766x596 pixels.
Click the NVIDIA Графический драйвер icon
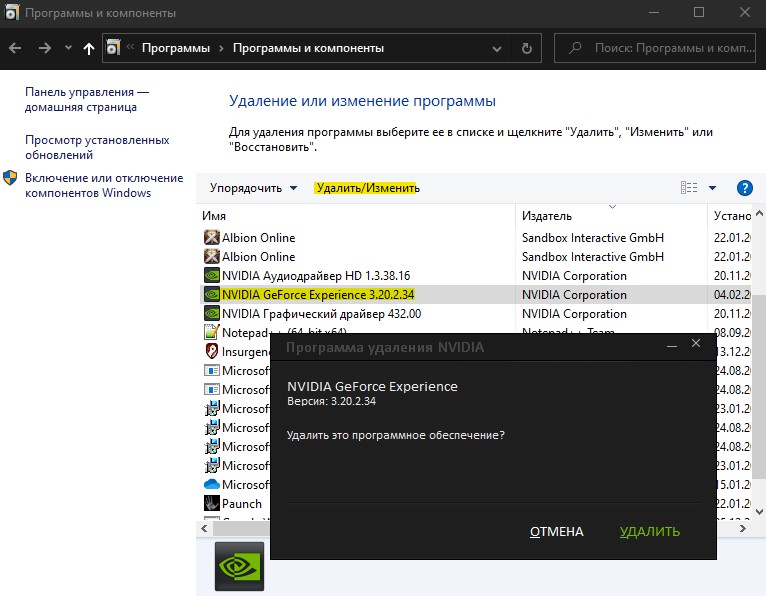coord(212,314)
